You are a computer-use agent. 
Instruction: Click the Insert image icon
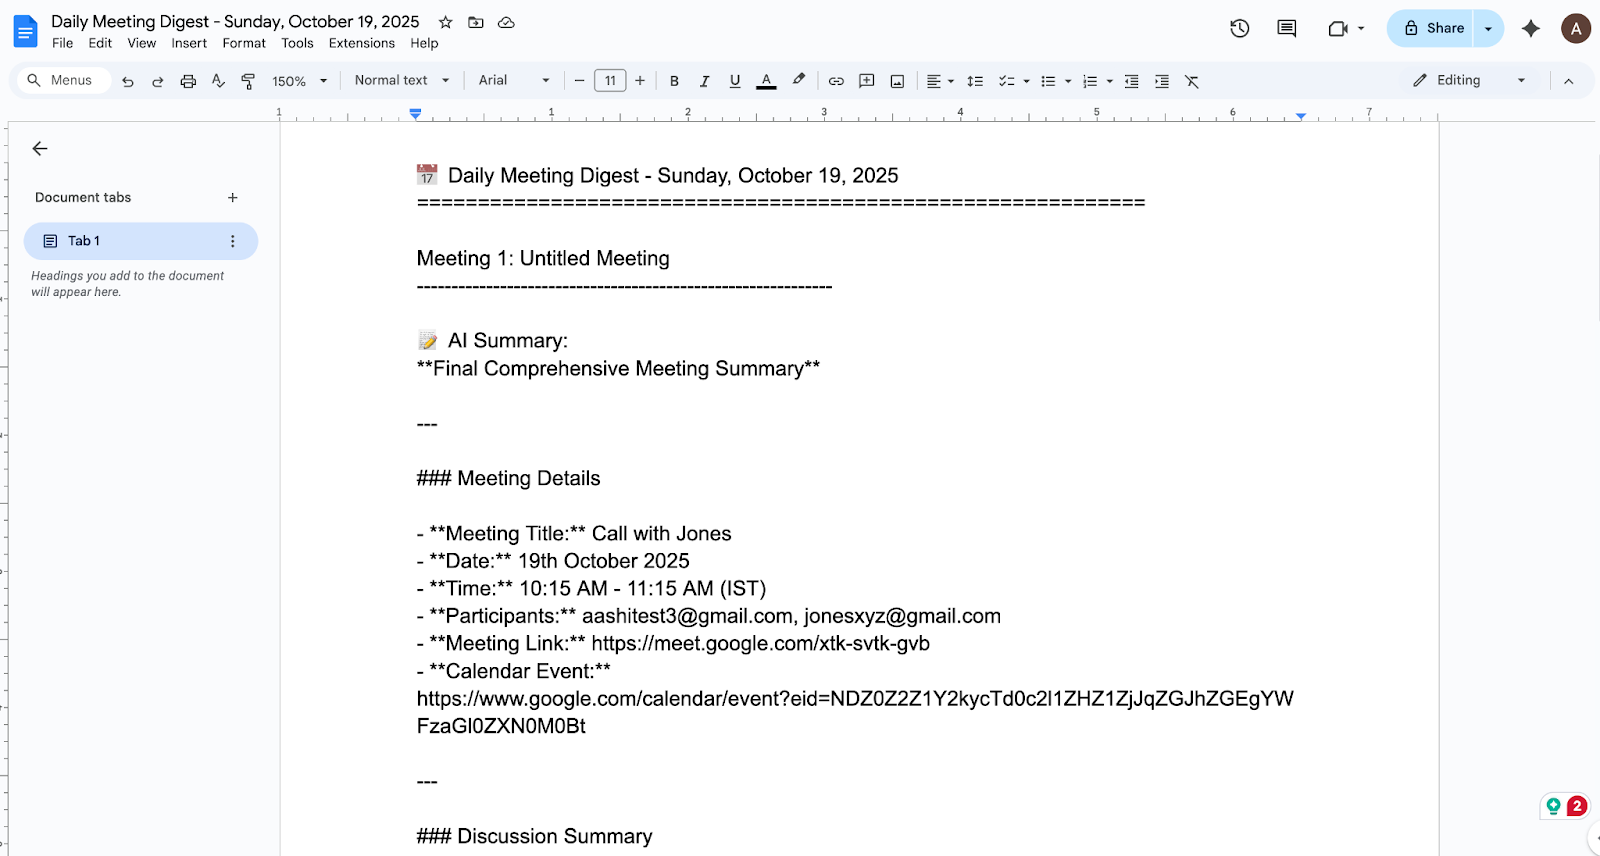897,81
